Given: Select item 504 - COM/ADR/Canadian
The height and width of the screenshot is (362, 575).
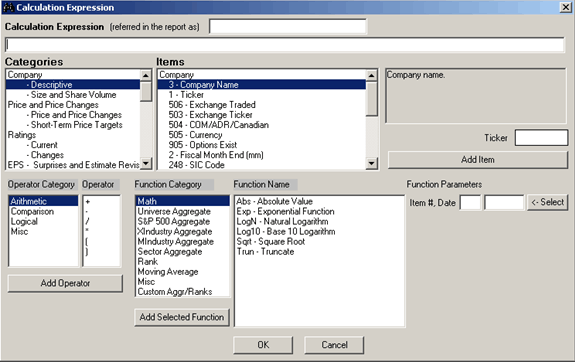Looking at the screenshot, I should pyautogui.click(x=219, y=125).
